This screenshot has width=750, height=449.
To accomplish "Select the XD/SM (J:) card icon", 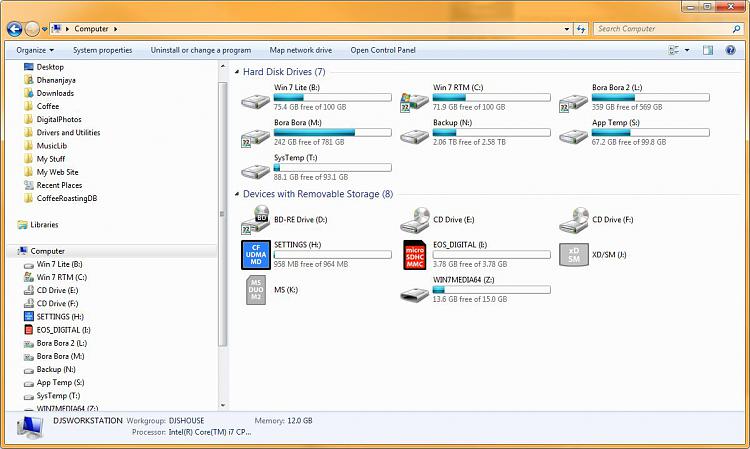I will tap(574, 254).
